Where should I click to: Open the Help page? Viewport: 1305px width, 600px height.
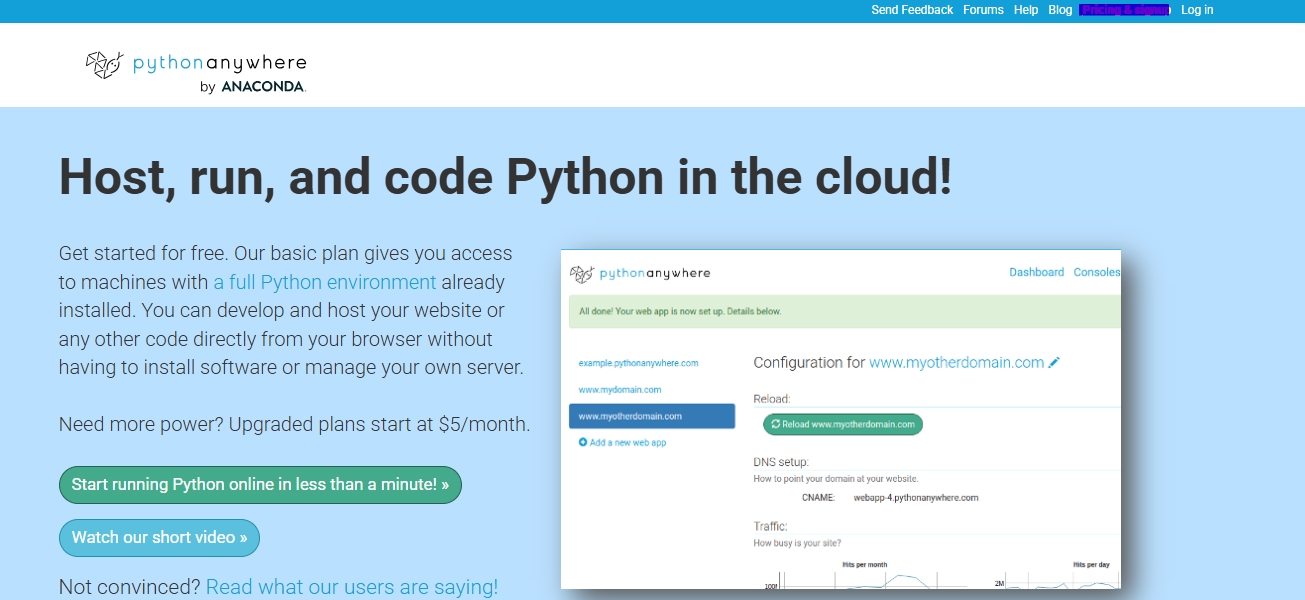tap(1026, 10)
